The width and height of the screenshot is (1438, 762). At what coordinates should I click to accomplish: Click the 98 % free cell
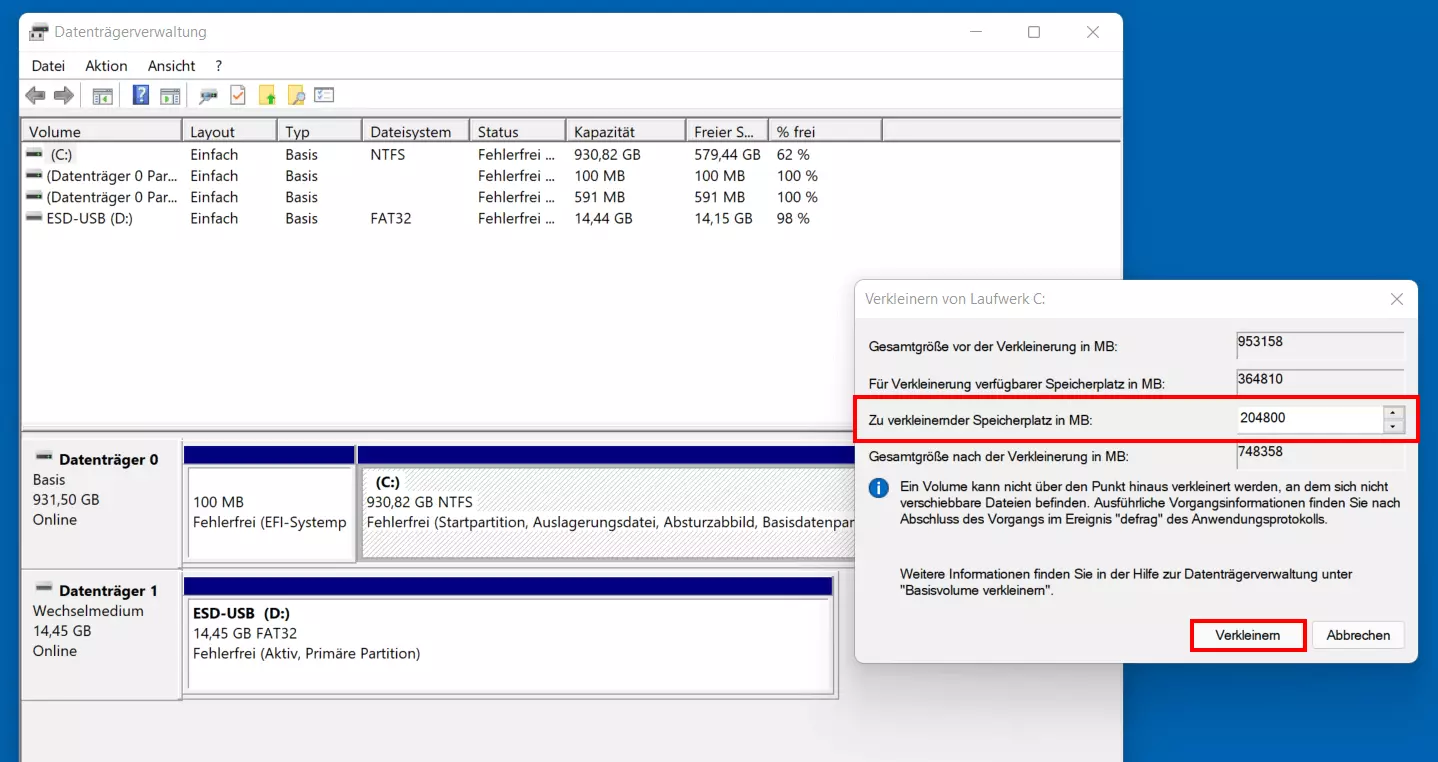[x=793, y=218]
